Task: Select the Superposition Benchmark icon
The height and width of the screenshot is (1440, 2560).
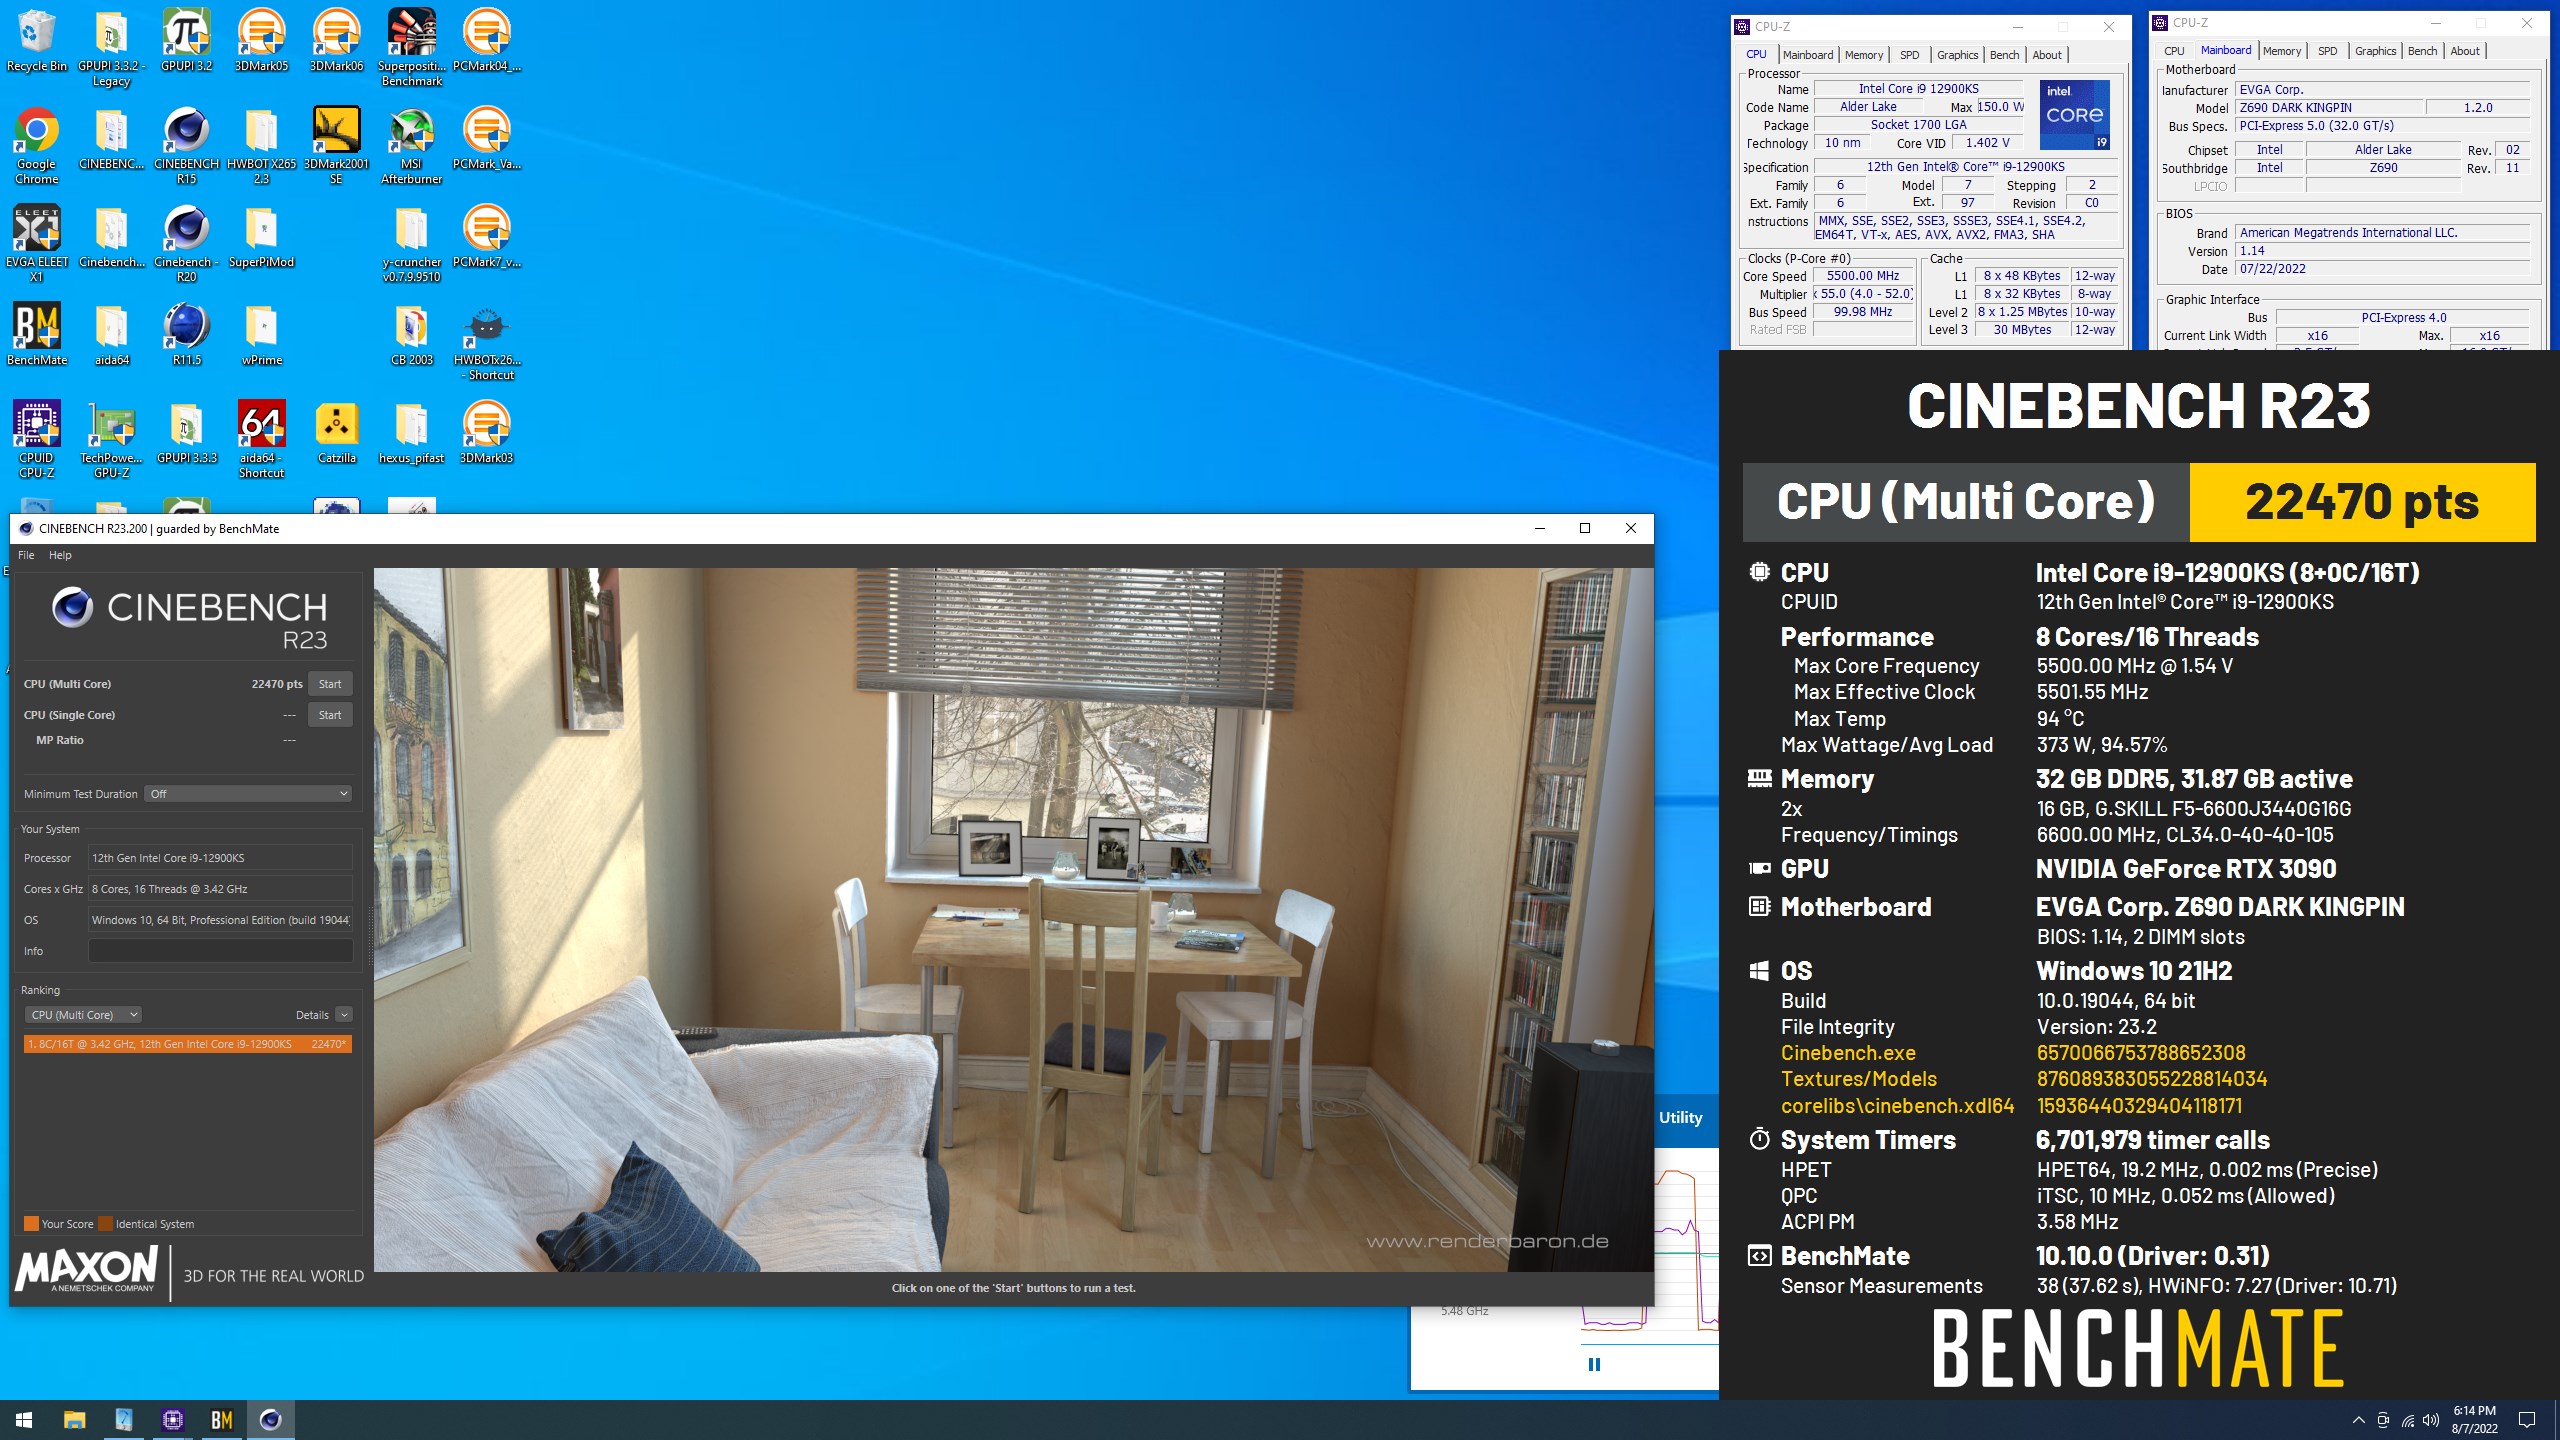Action: pyautogui.click(x=412, y=48)
